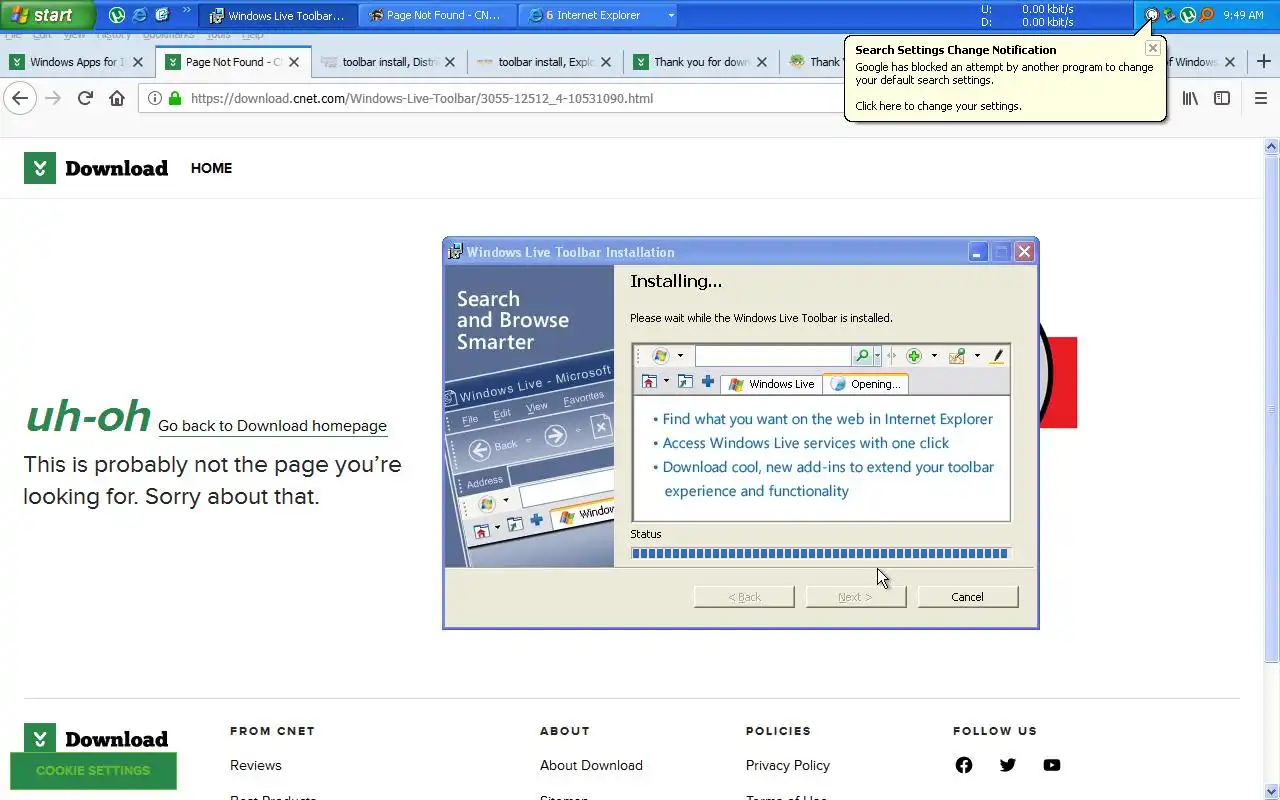Image resolution: width=1280 pixels, height=800 pixels.
Task: Launch uTorrent from the quick launch bar
Action: [117, 15]
